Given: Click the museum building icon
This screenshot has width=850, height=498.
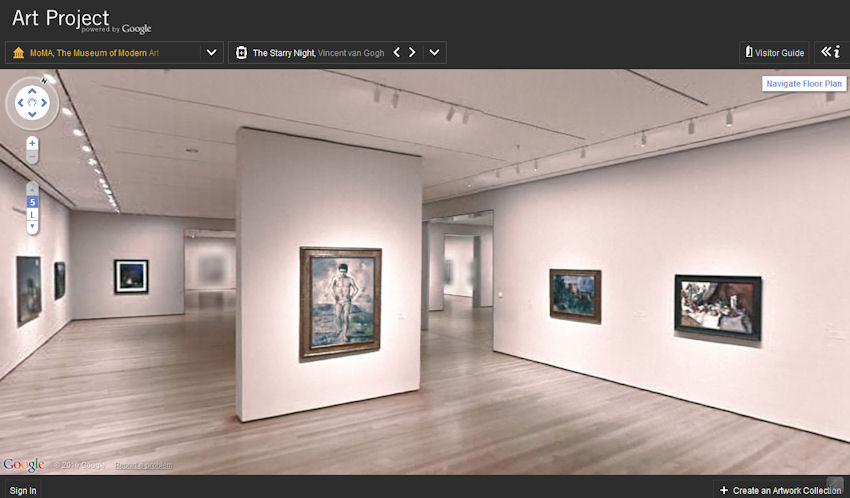Looking at the screenshot, I should [x=18, y=53].
